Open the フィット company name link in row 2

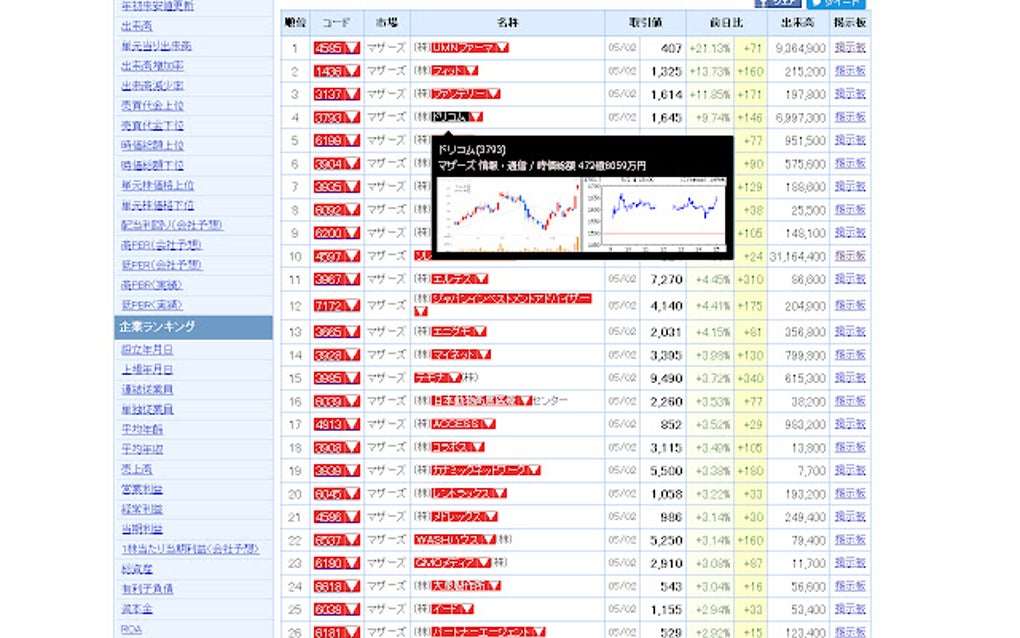point(449,71)
